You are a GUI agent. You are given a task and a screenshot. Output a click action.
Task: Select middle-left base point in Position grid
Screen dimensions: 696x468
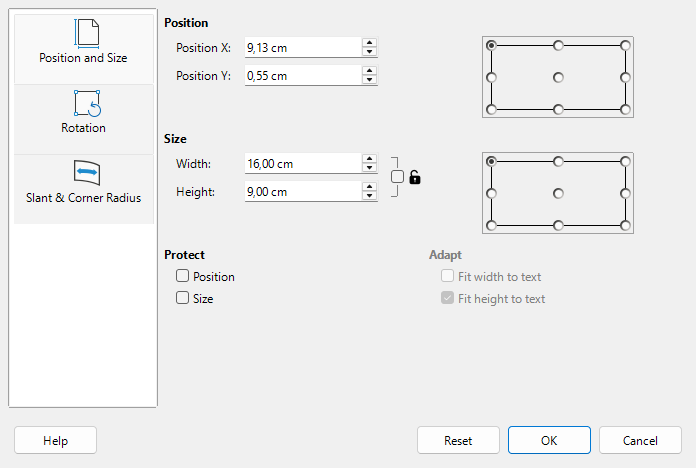[x=491, y=78]
